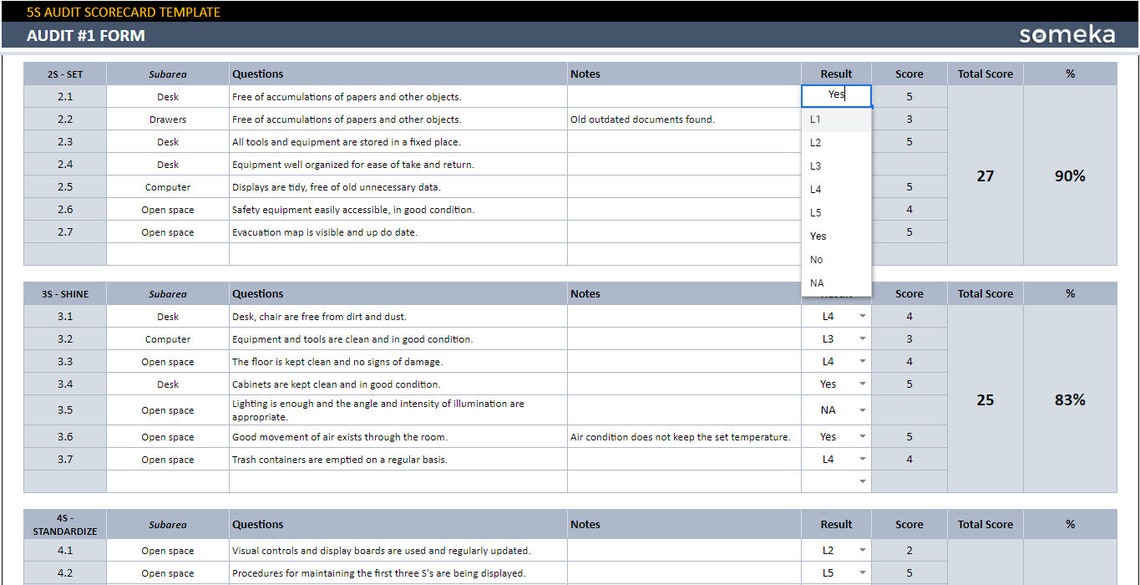Image resolution: width=1140 pixels, height=585 pixels.
Task: Click the 4S section Result column header
Action: [836, 524]
